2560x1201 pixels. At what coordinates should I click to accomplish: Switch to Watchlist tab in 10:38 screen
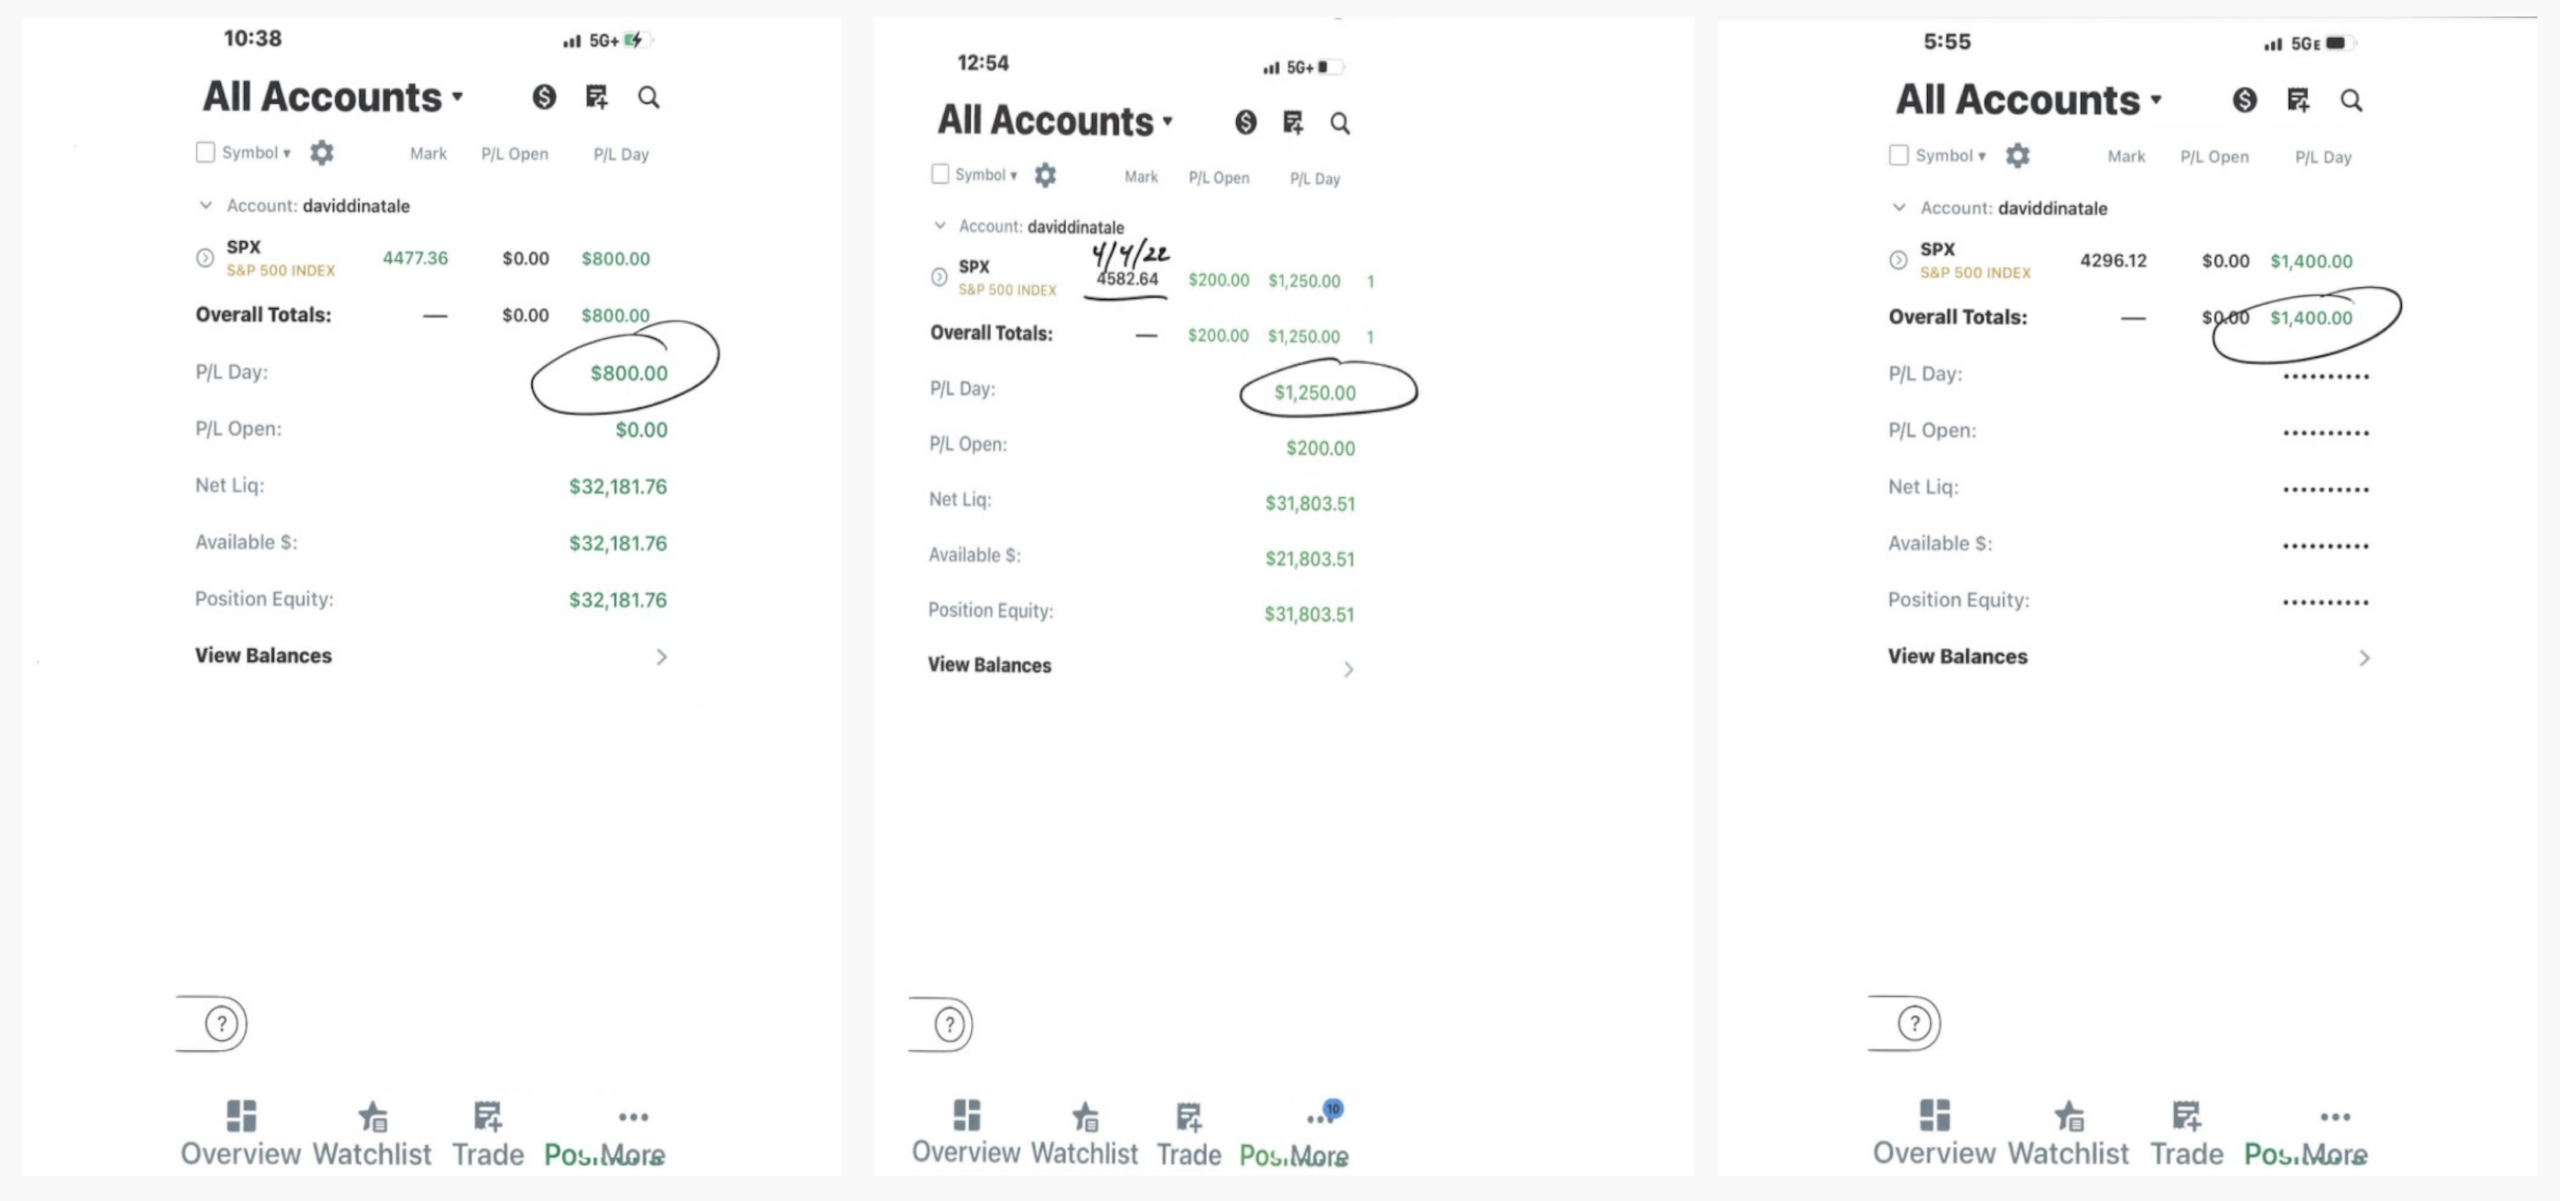click(x=371, y=1134)
